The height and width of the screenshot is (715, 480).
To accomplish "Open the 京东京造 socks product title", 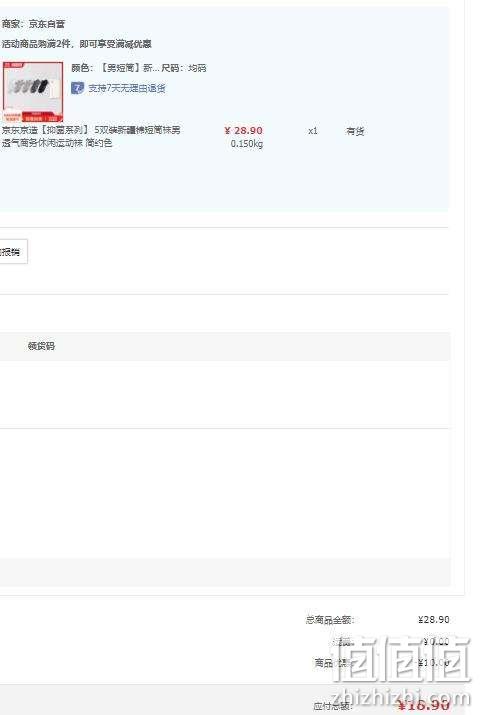I will (x=91, y=136).
